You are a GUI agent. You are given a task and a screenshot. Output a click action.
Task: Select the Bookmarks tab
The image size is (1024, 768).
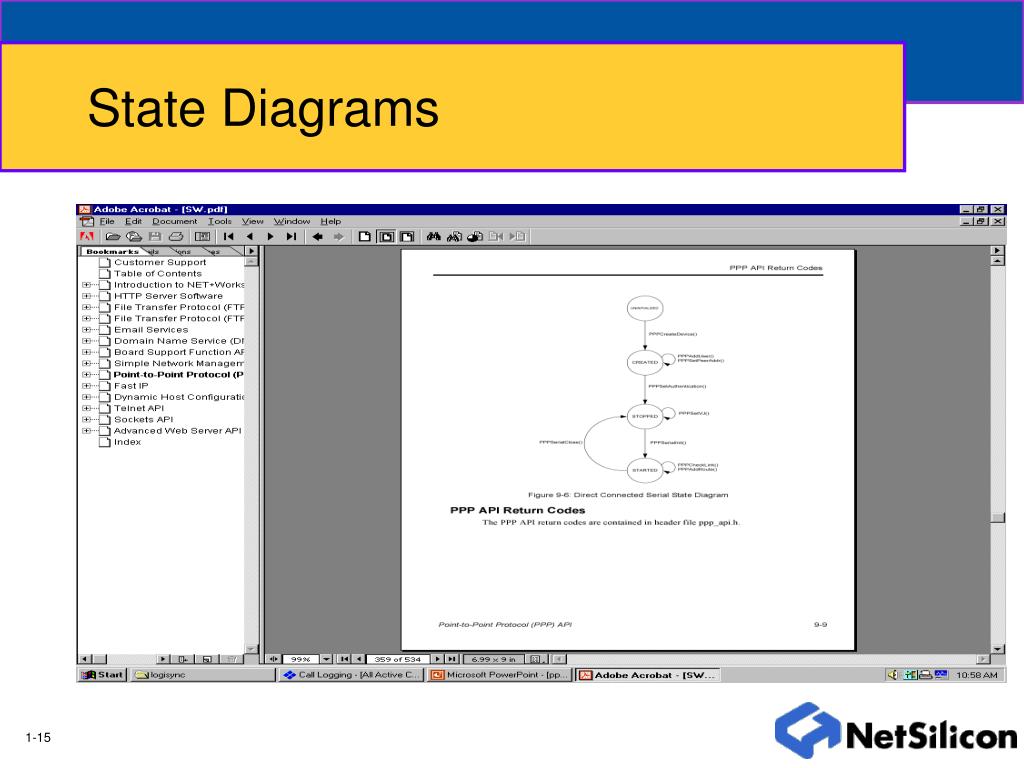pos(112,251)
